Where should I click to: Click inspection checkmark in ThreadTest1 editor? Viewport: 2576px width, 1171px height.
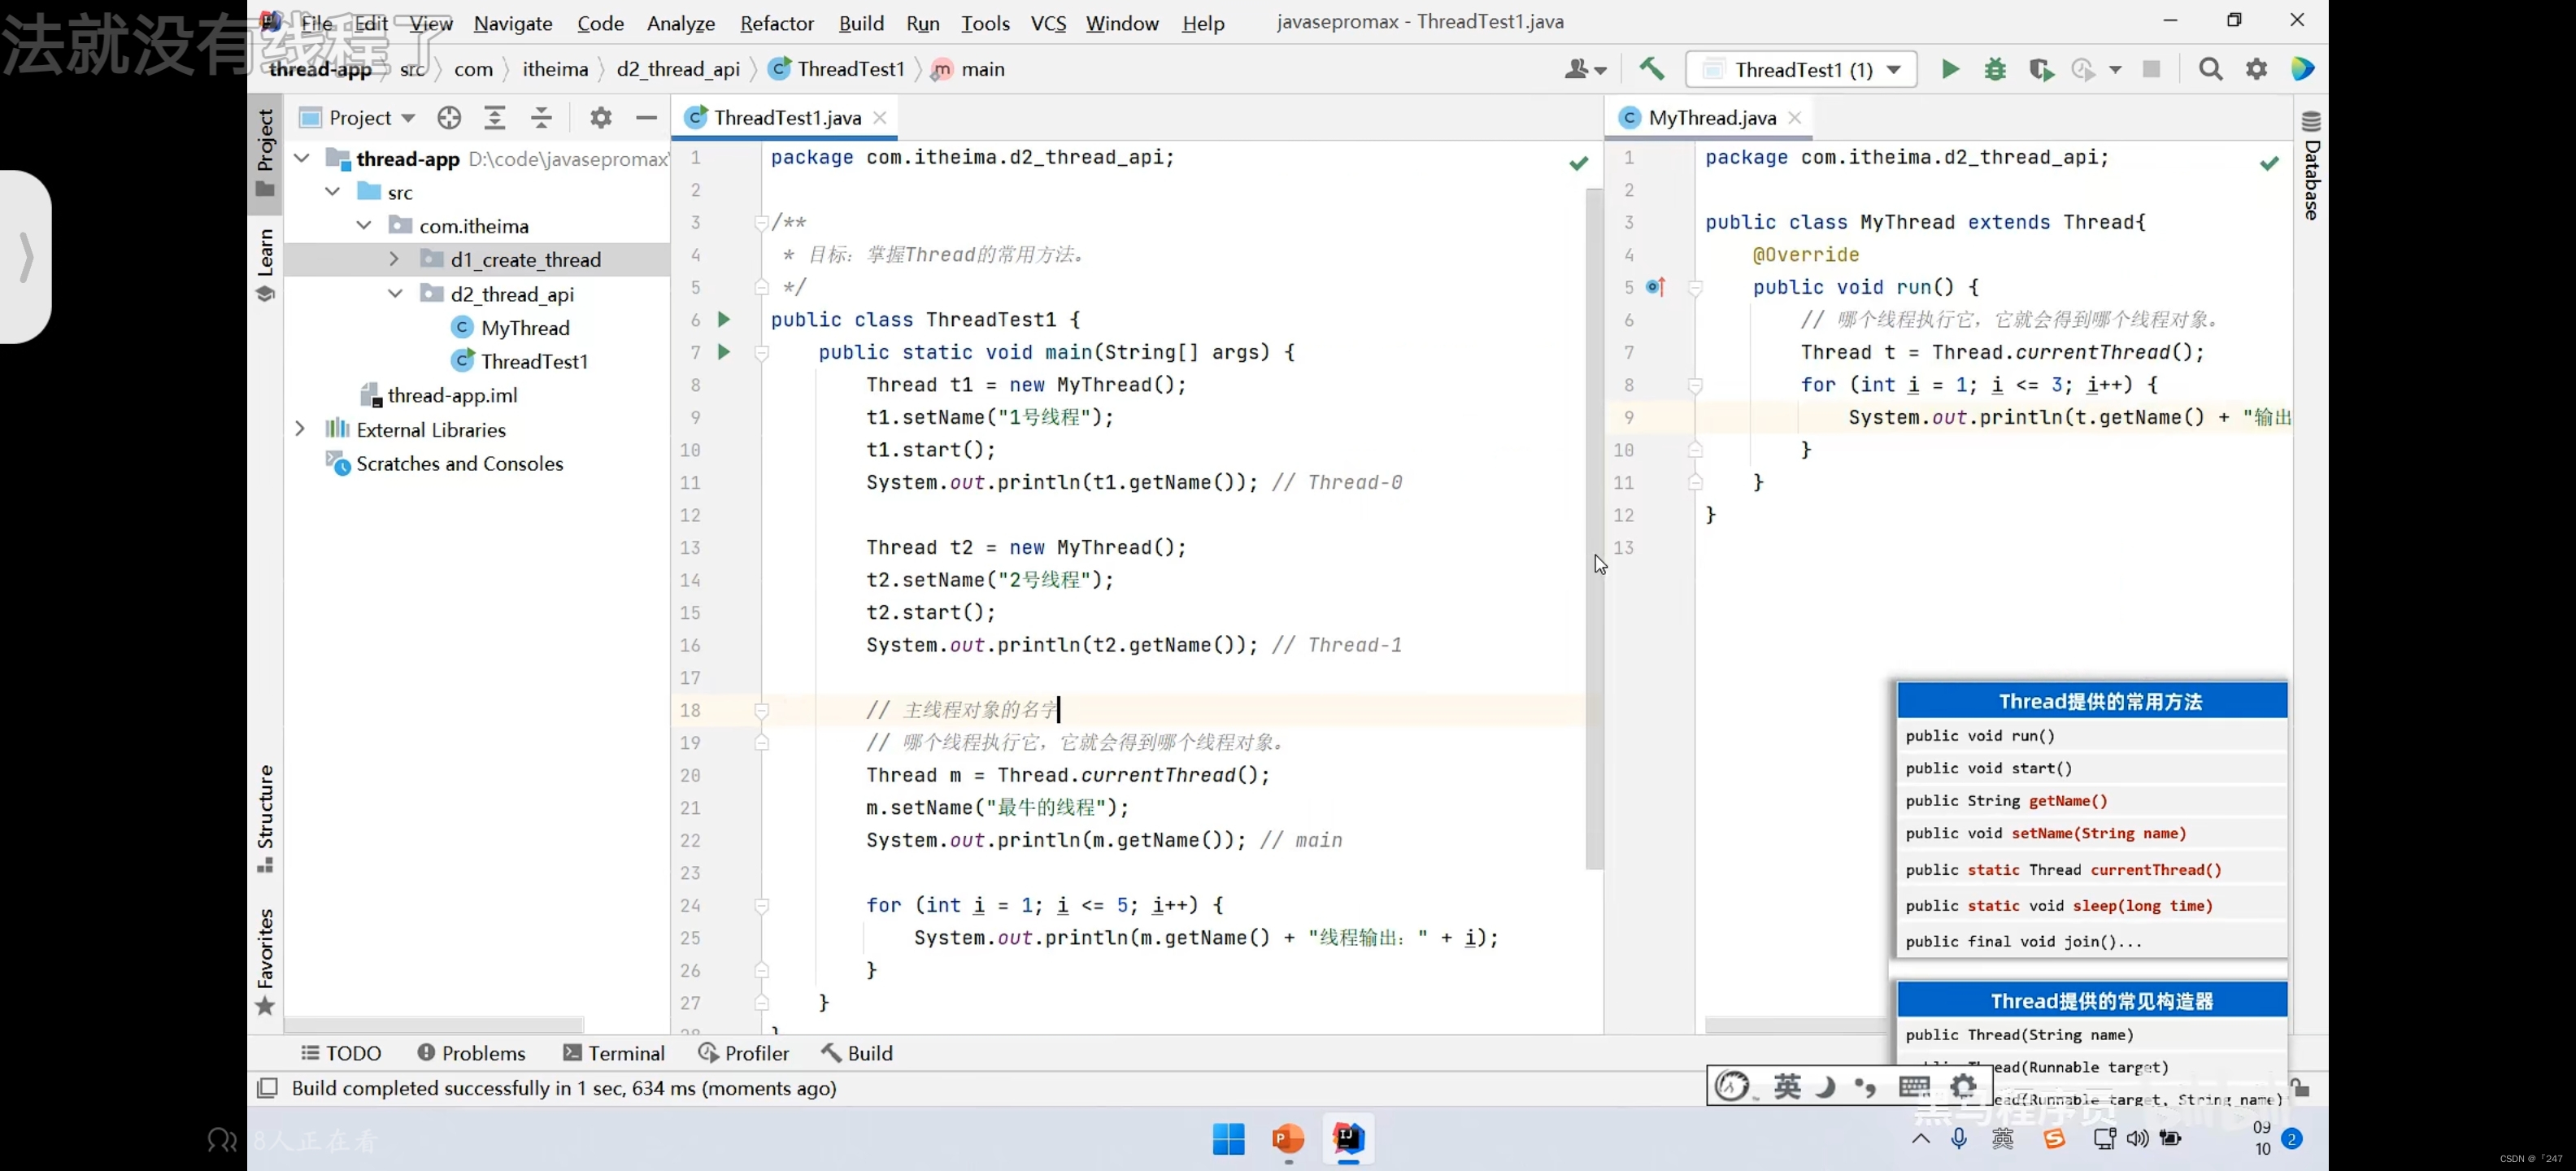(x=1578, y=163)
